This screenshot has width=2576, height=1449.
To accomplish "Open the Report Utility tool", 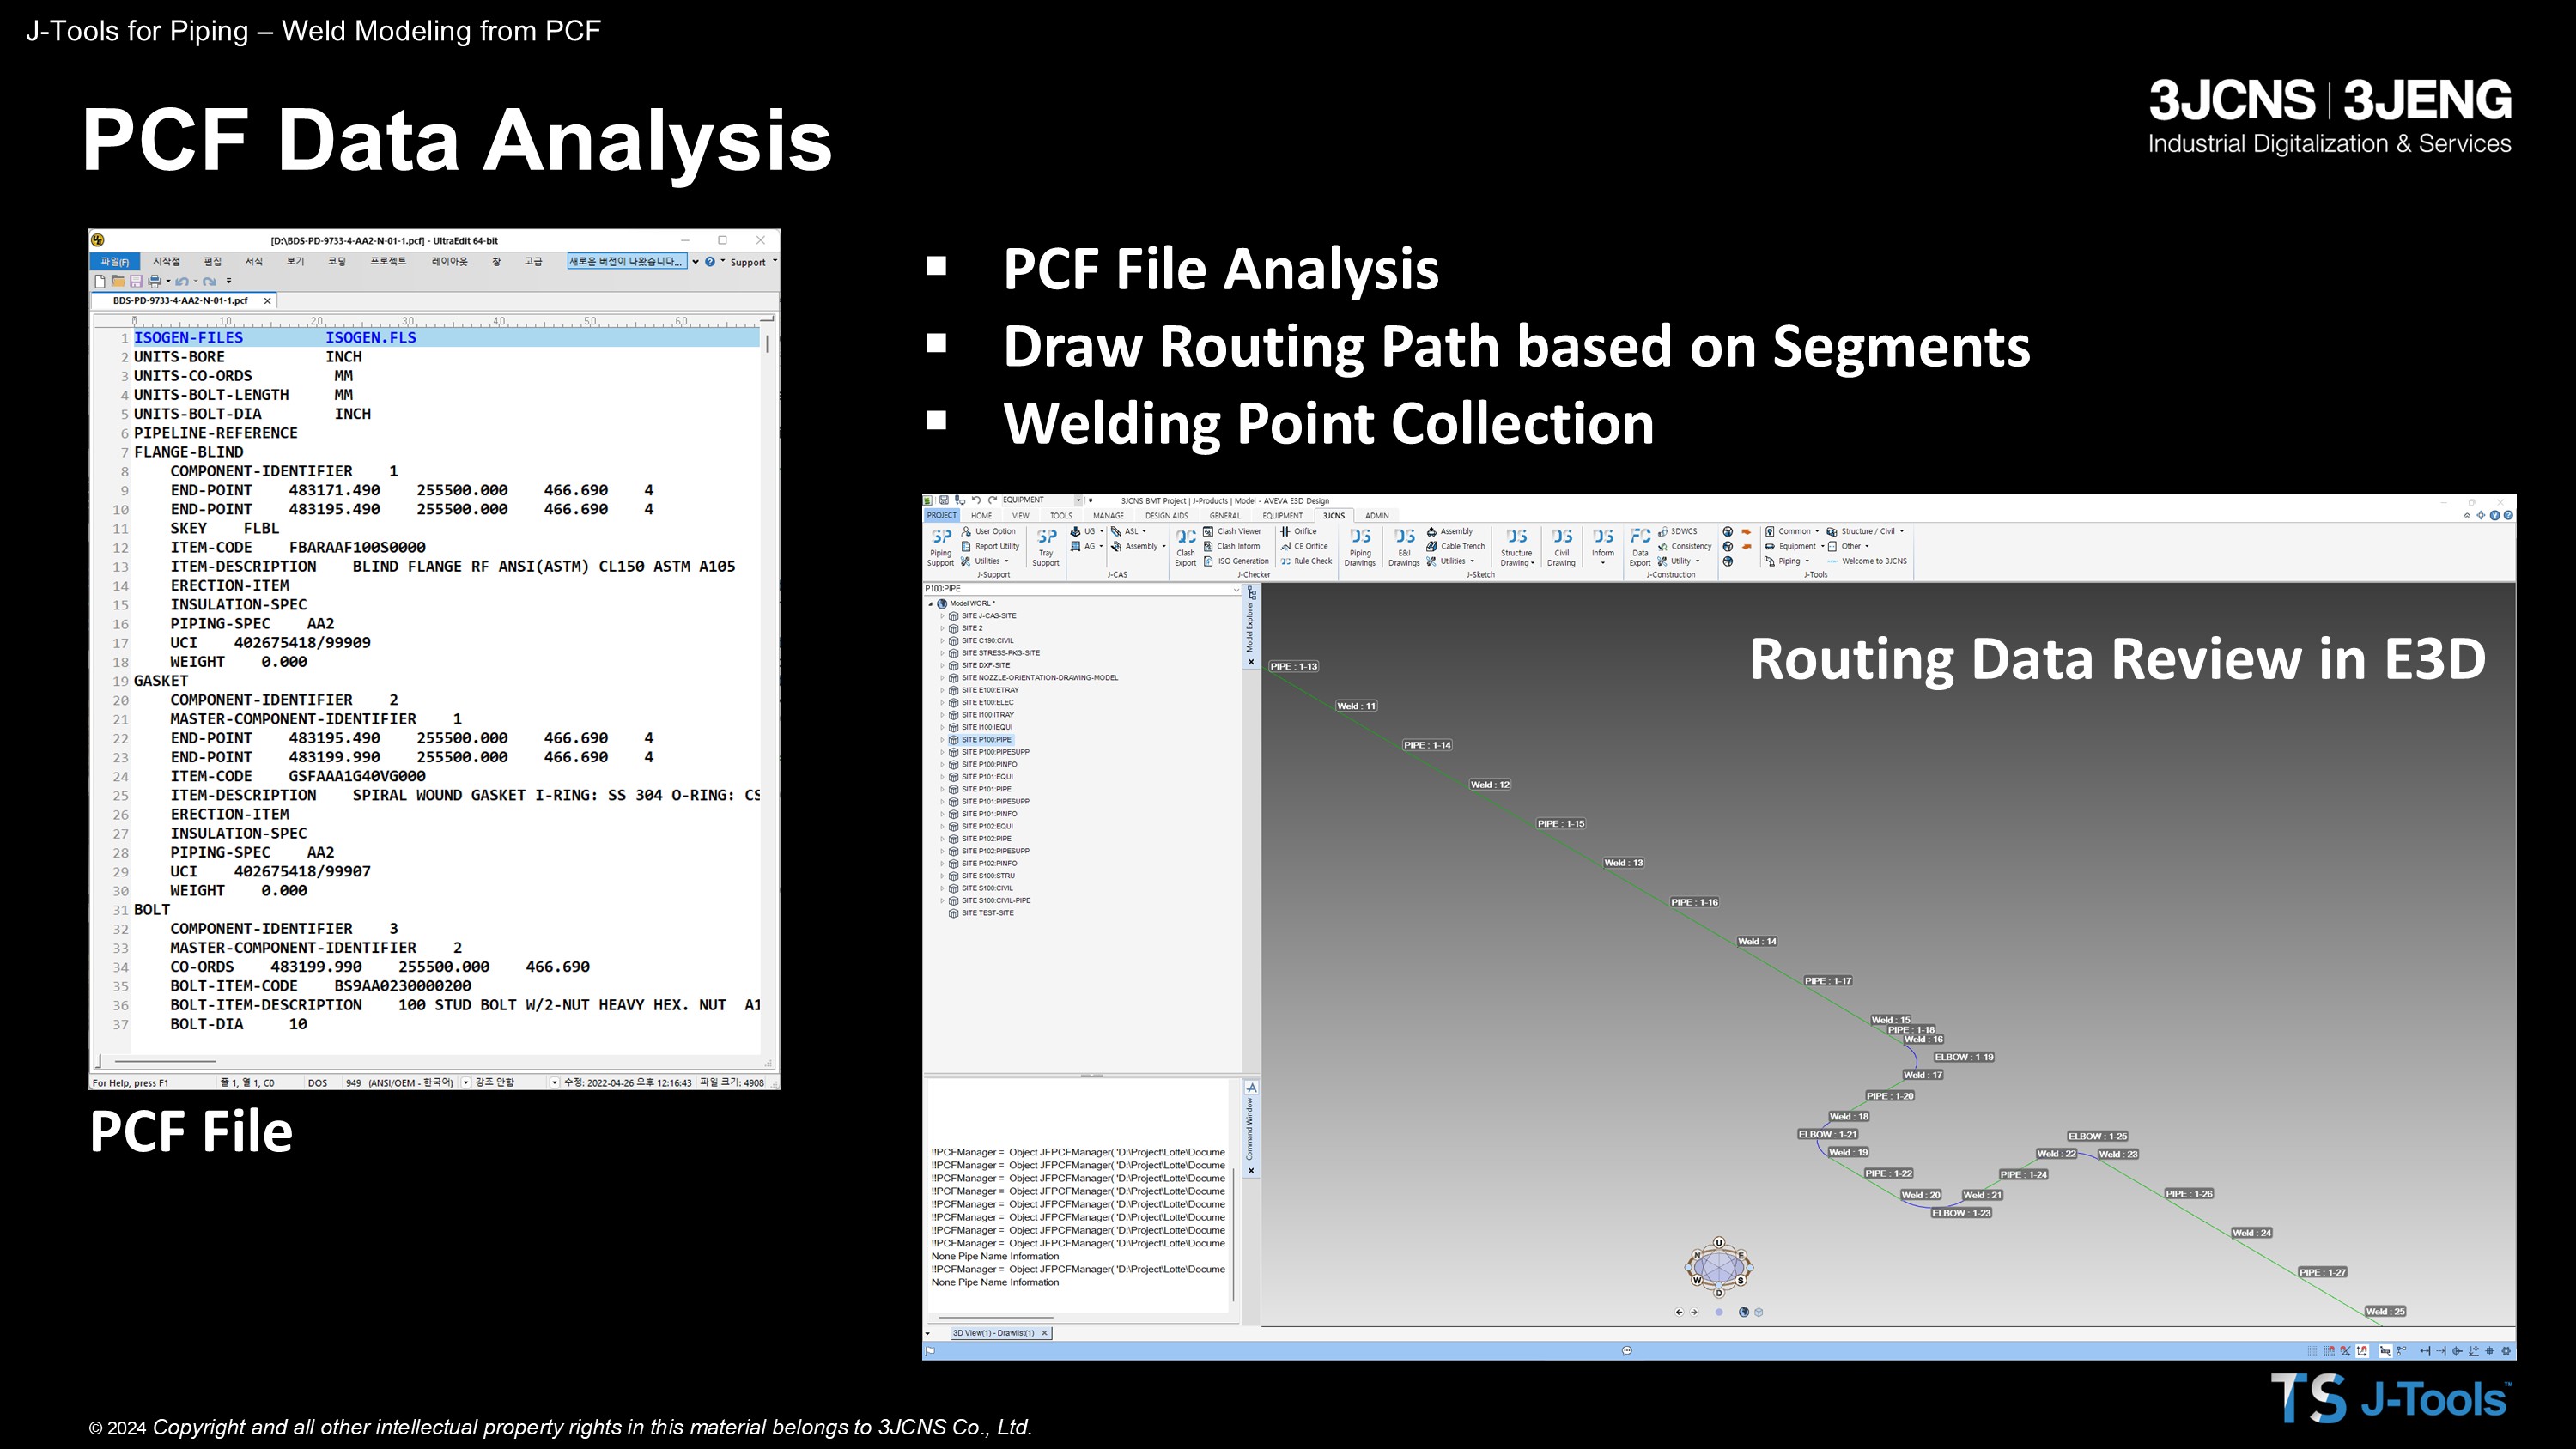I will (x=990, y=546).
